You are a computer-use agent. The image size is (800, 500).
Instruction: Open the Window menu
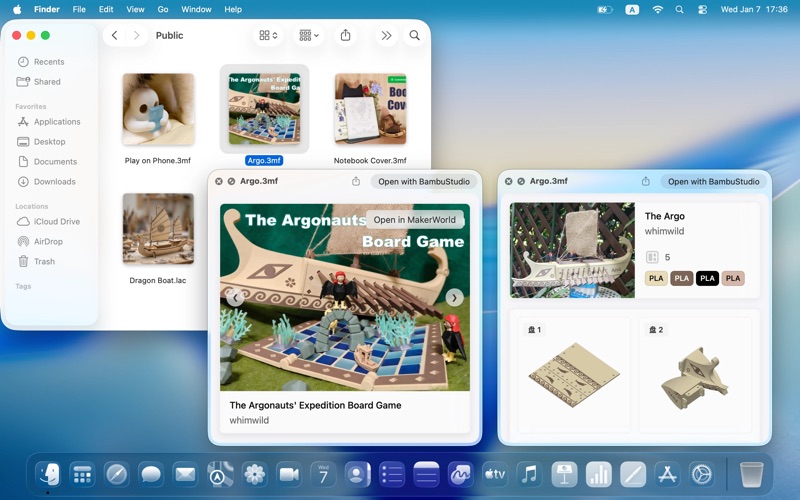[196, 9]
